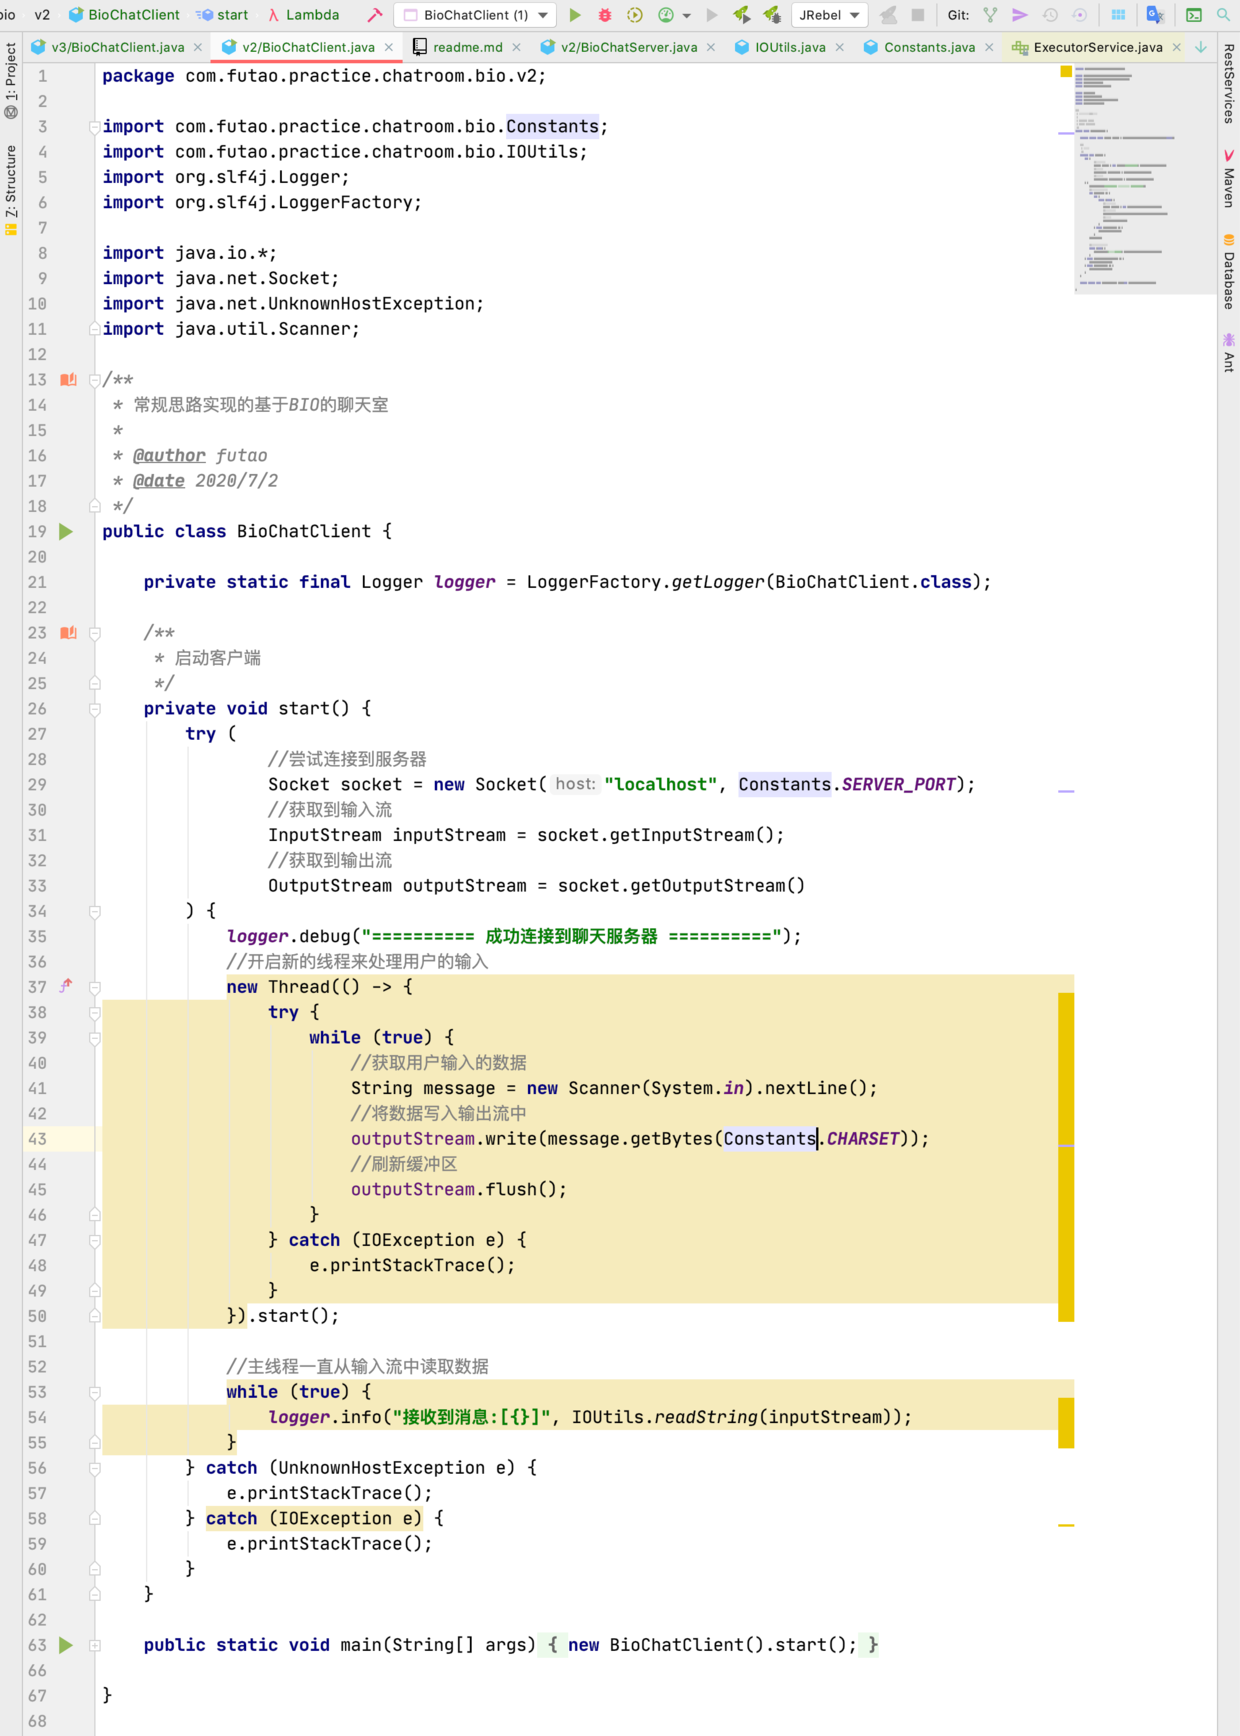The width and height of the screenshot is (1240, 1736).
Task: Switch to v3/BioChatClient.java tab
Action: tap(117, 47)
